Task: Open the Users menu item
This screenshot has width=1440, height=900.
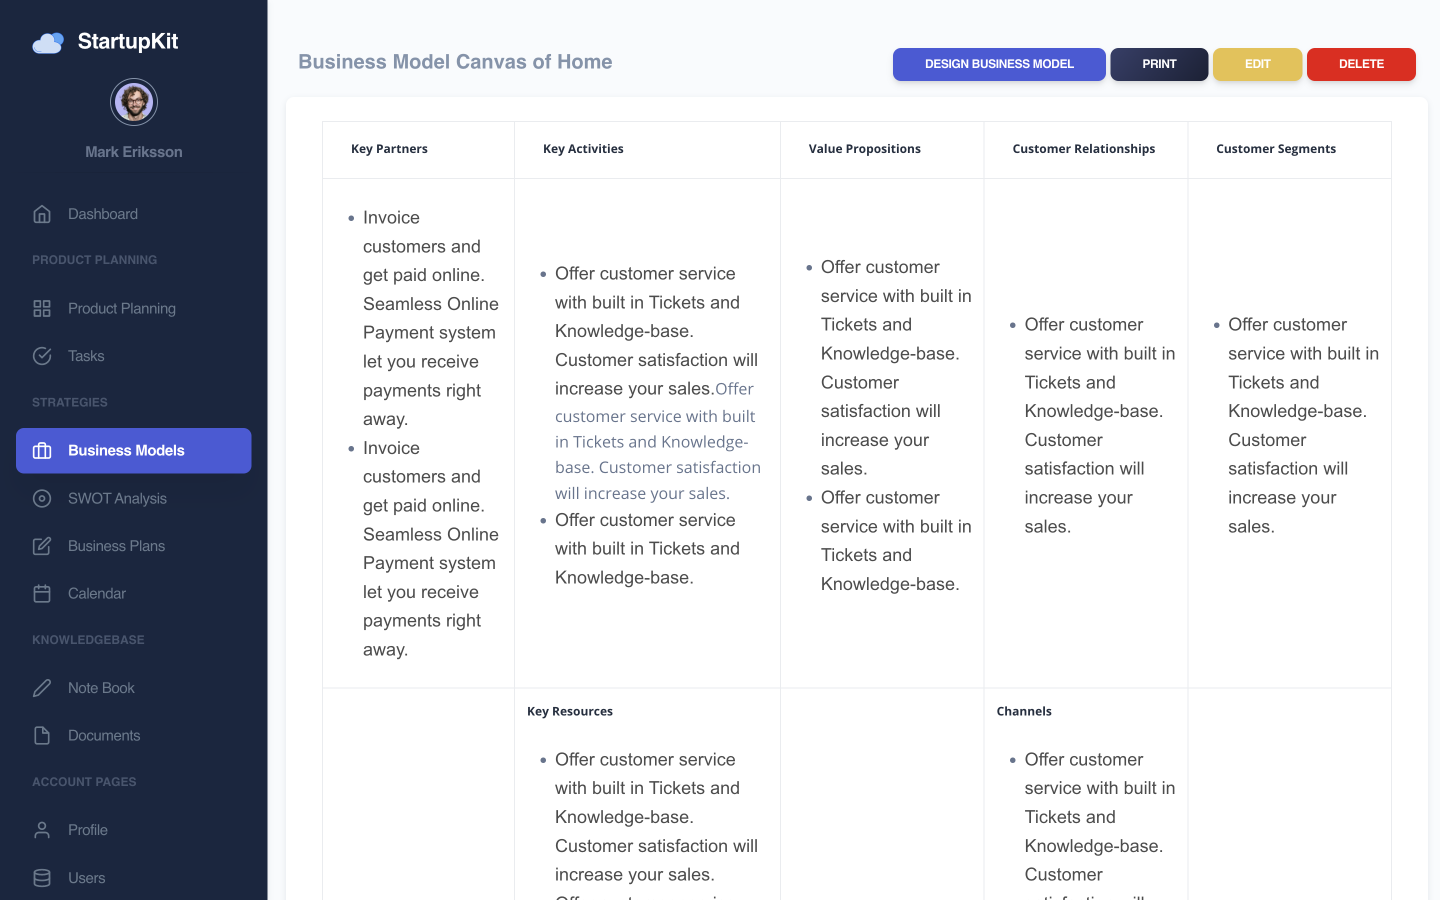Action: coord(87,878)
